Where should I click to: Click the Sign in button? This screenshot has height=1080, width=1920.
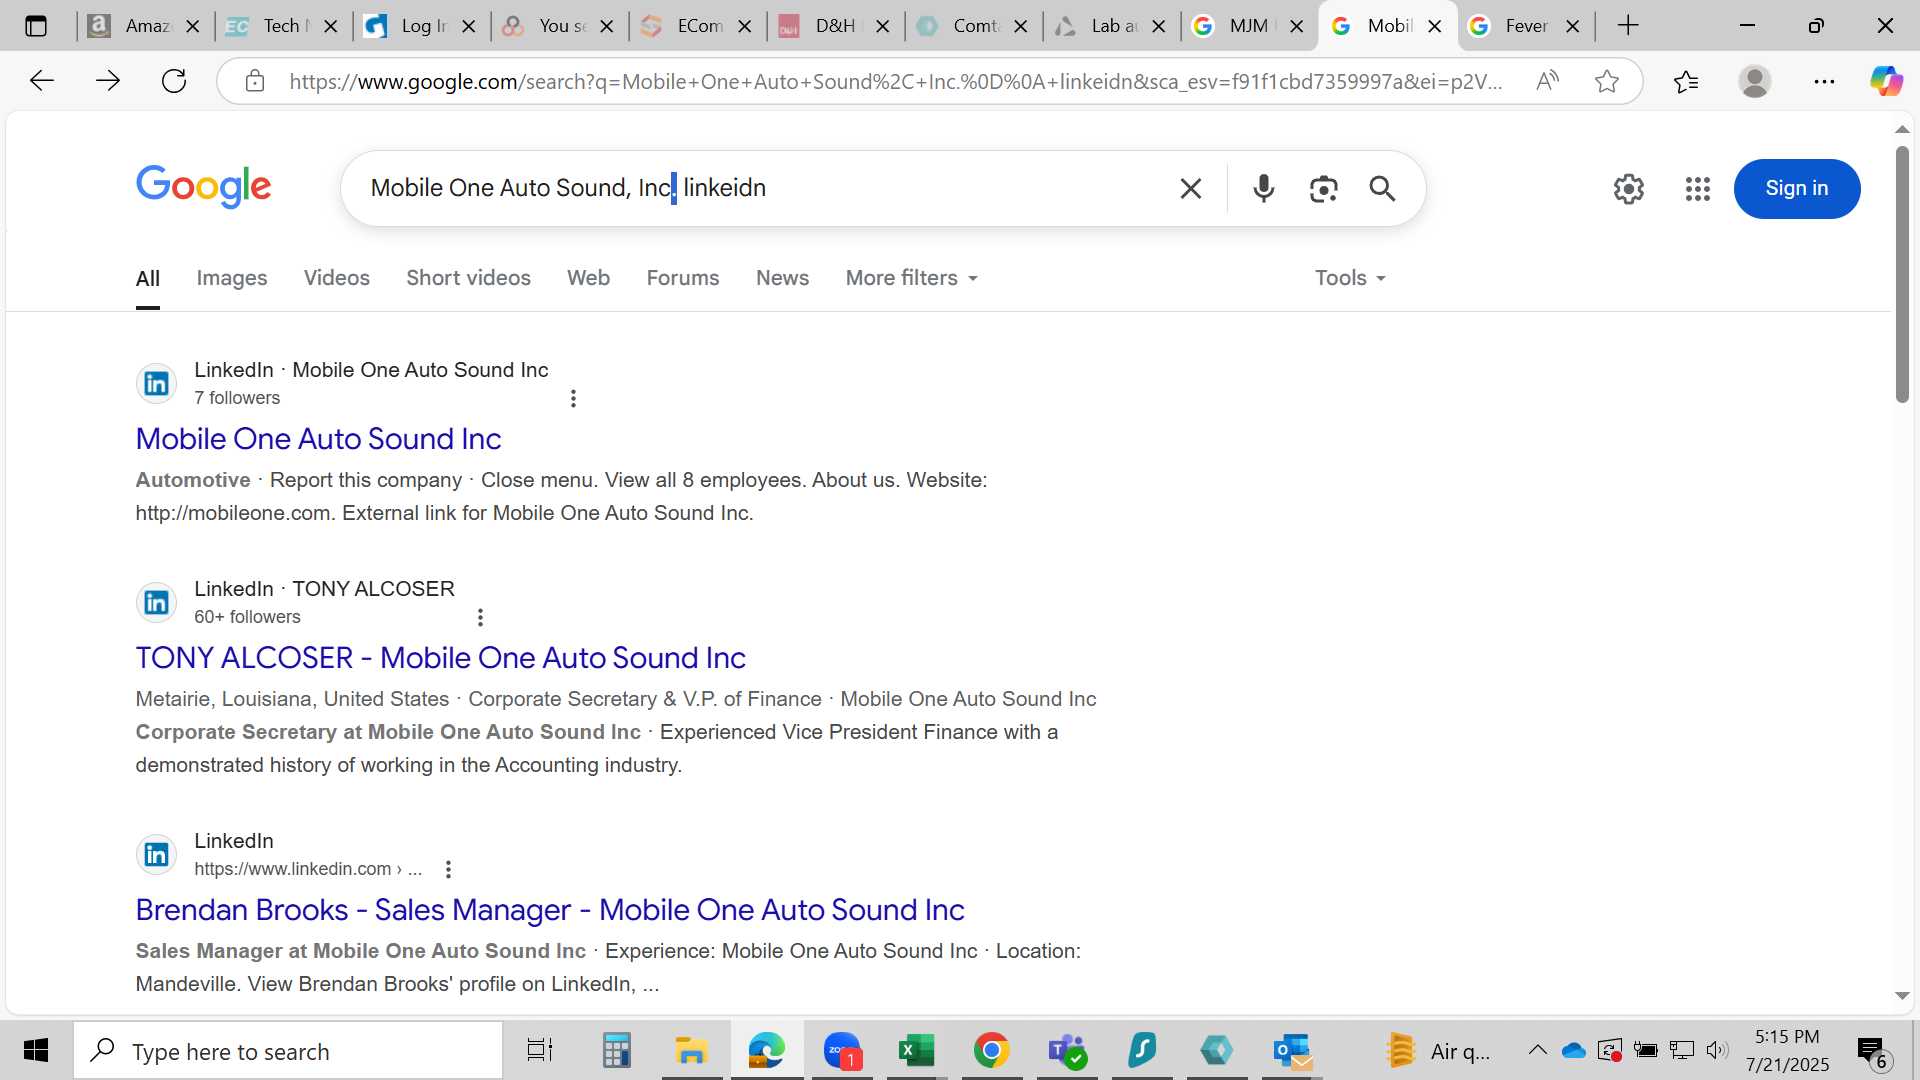point(1796,188)
